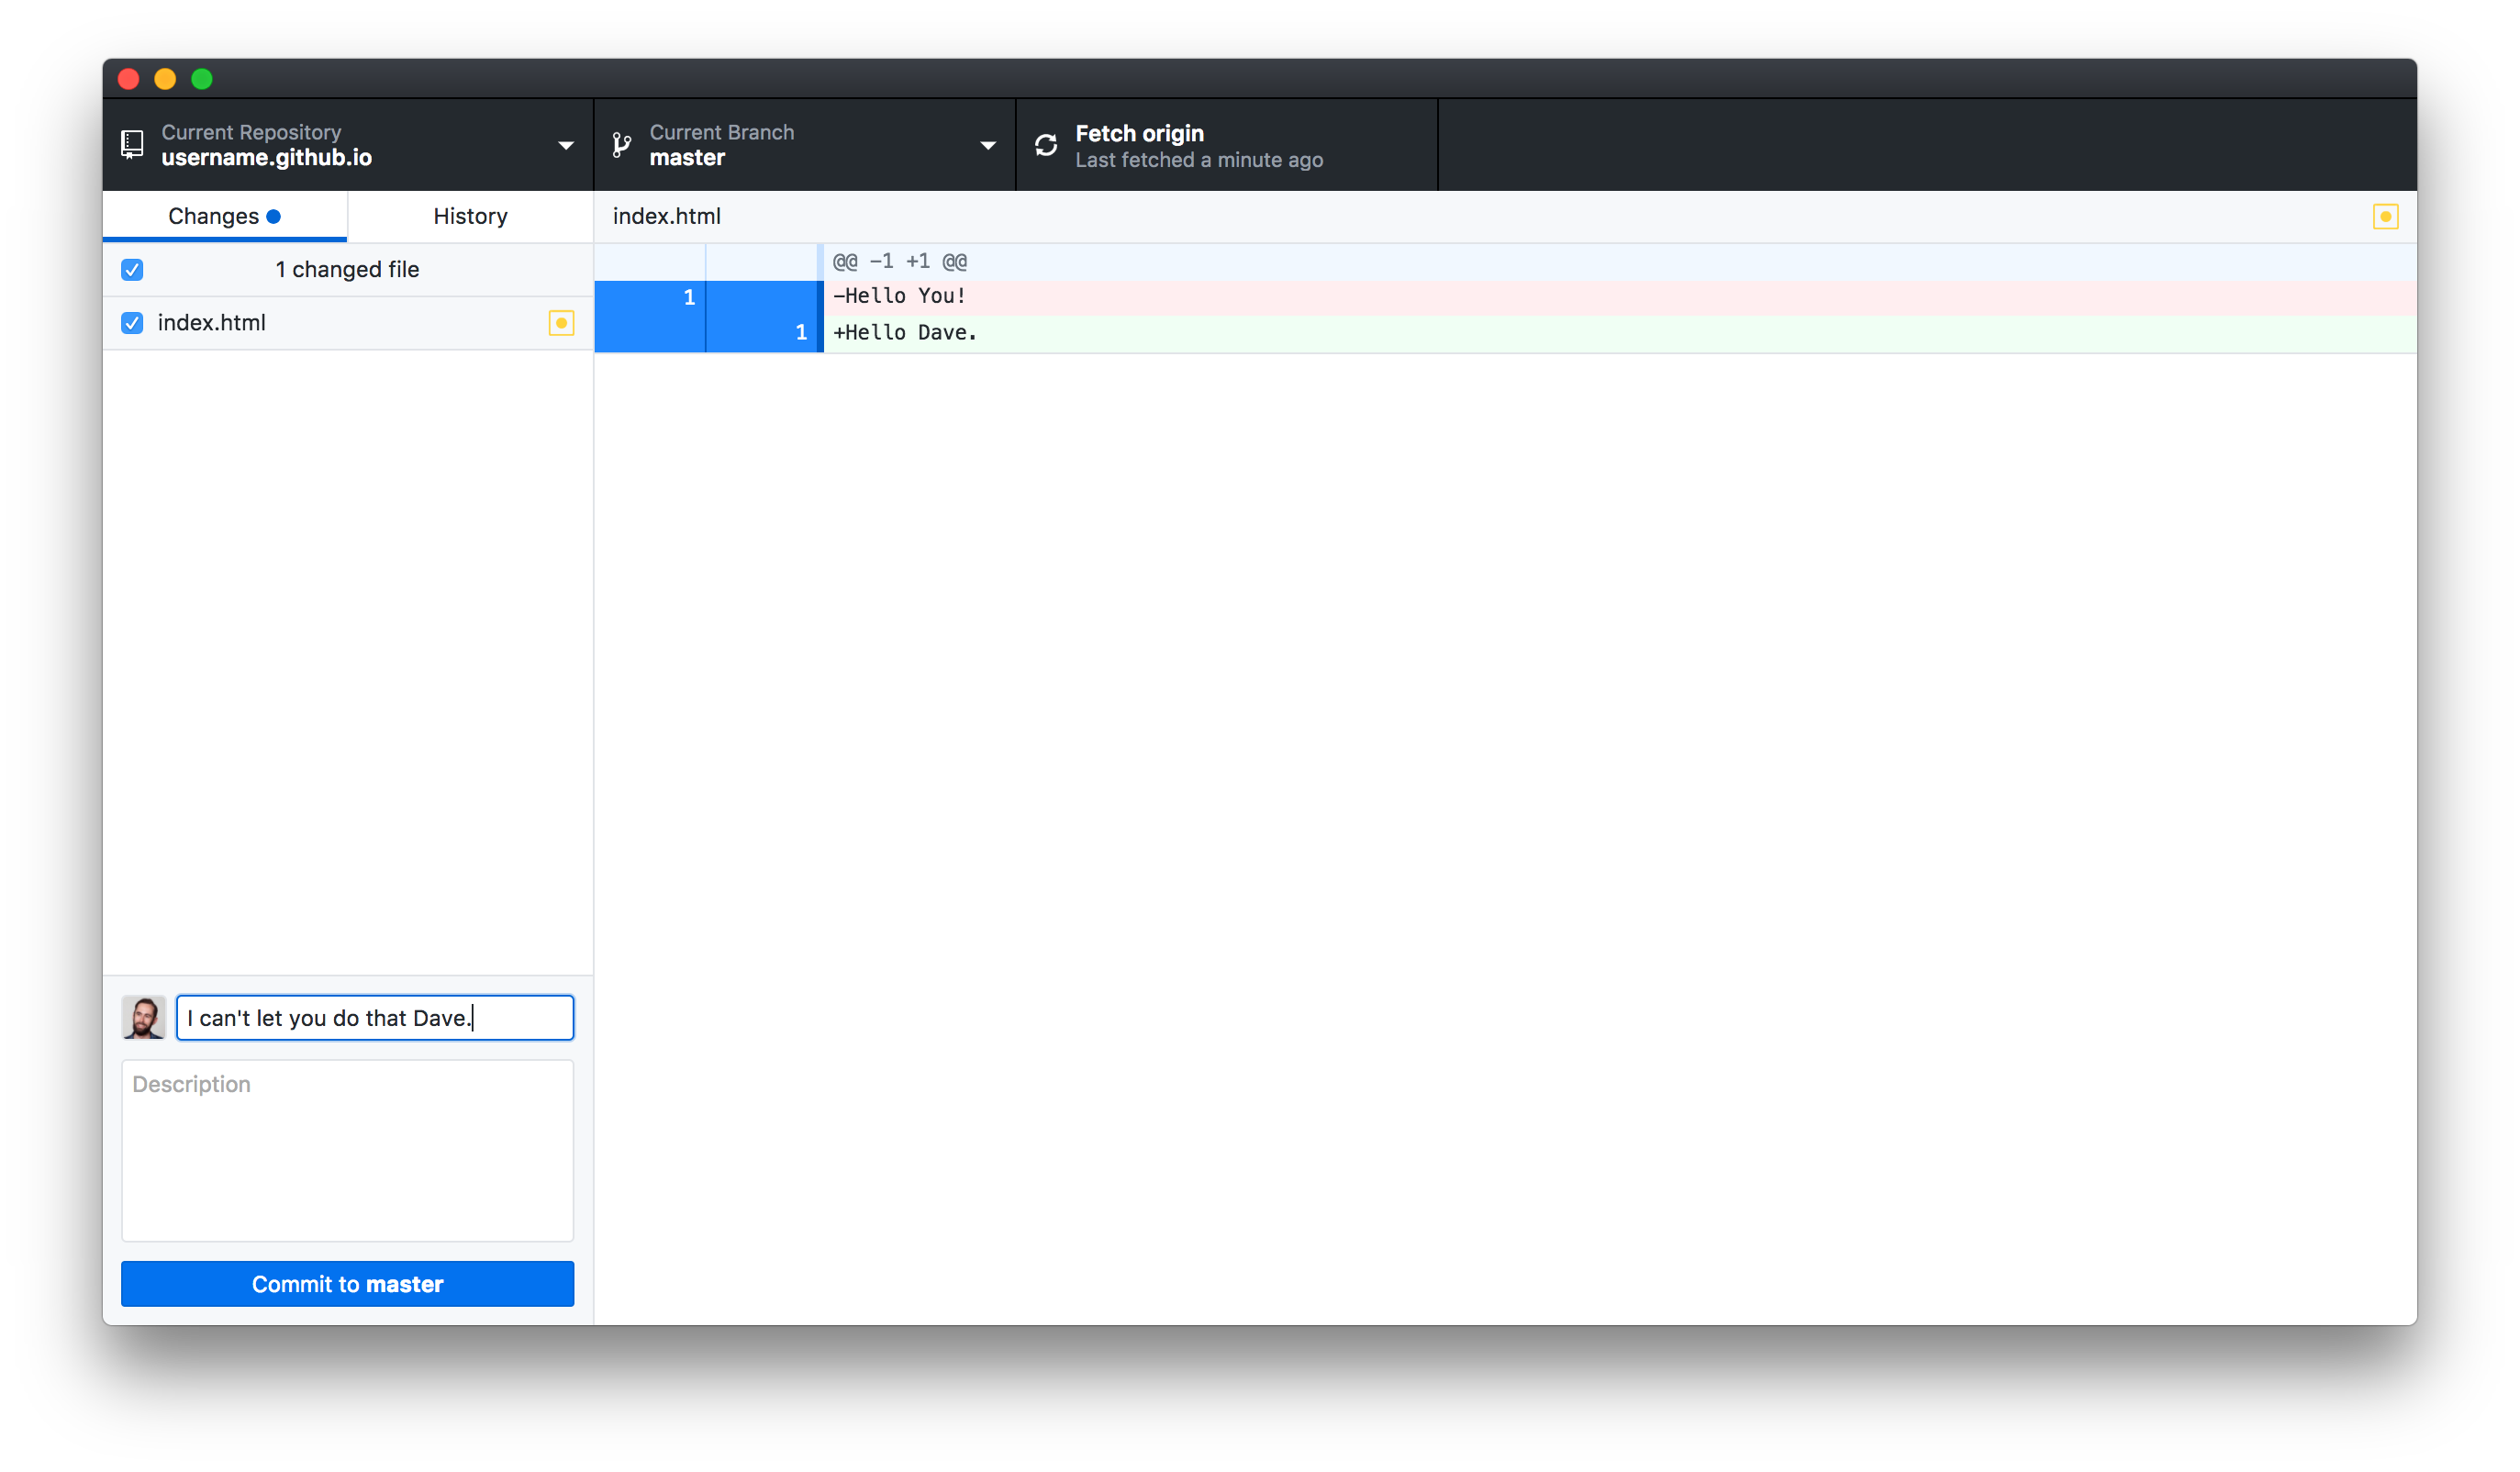
Task: Focus the commit summary input field
Action: click(x=375, y=1017)
